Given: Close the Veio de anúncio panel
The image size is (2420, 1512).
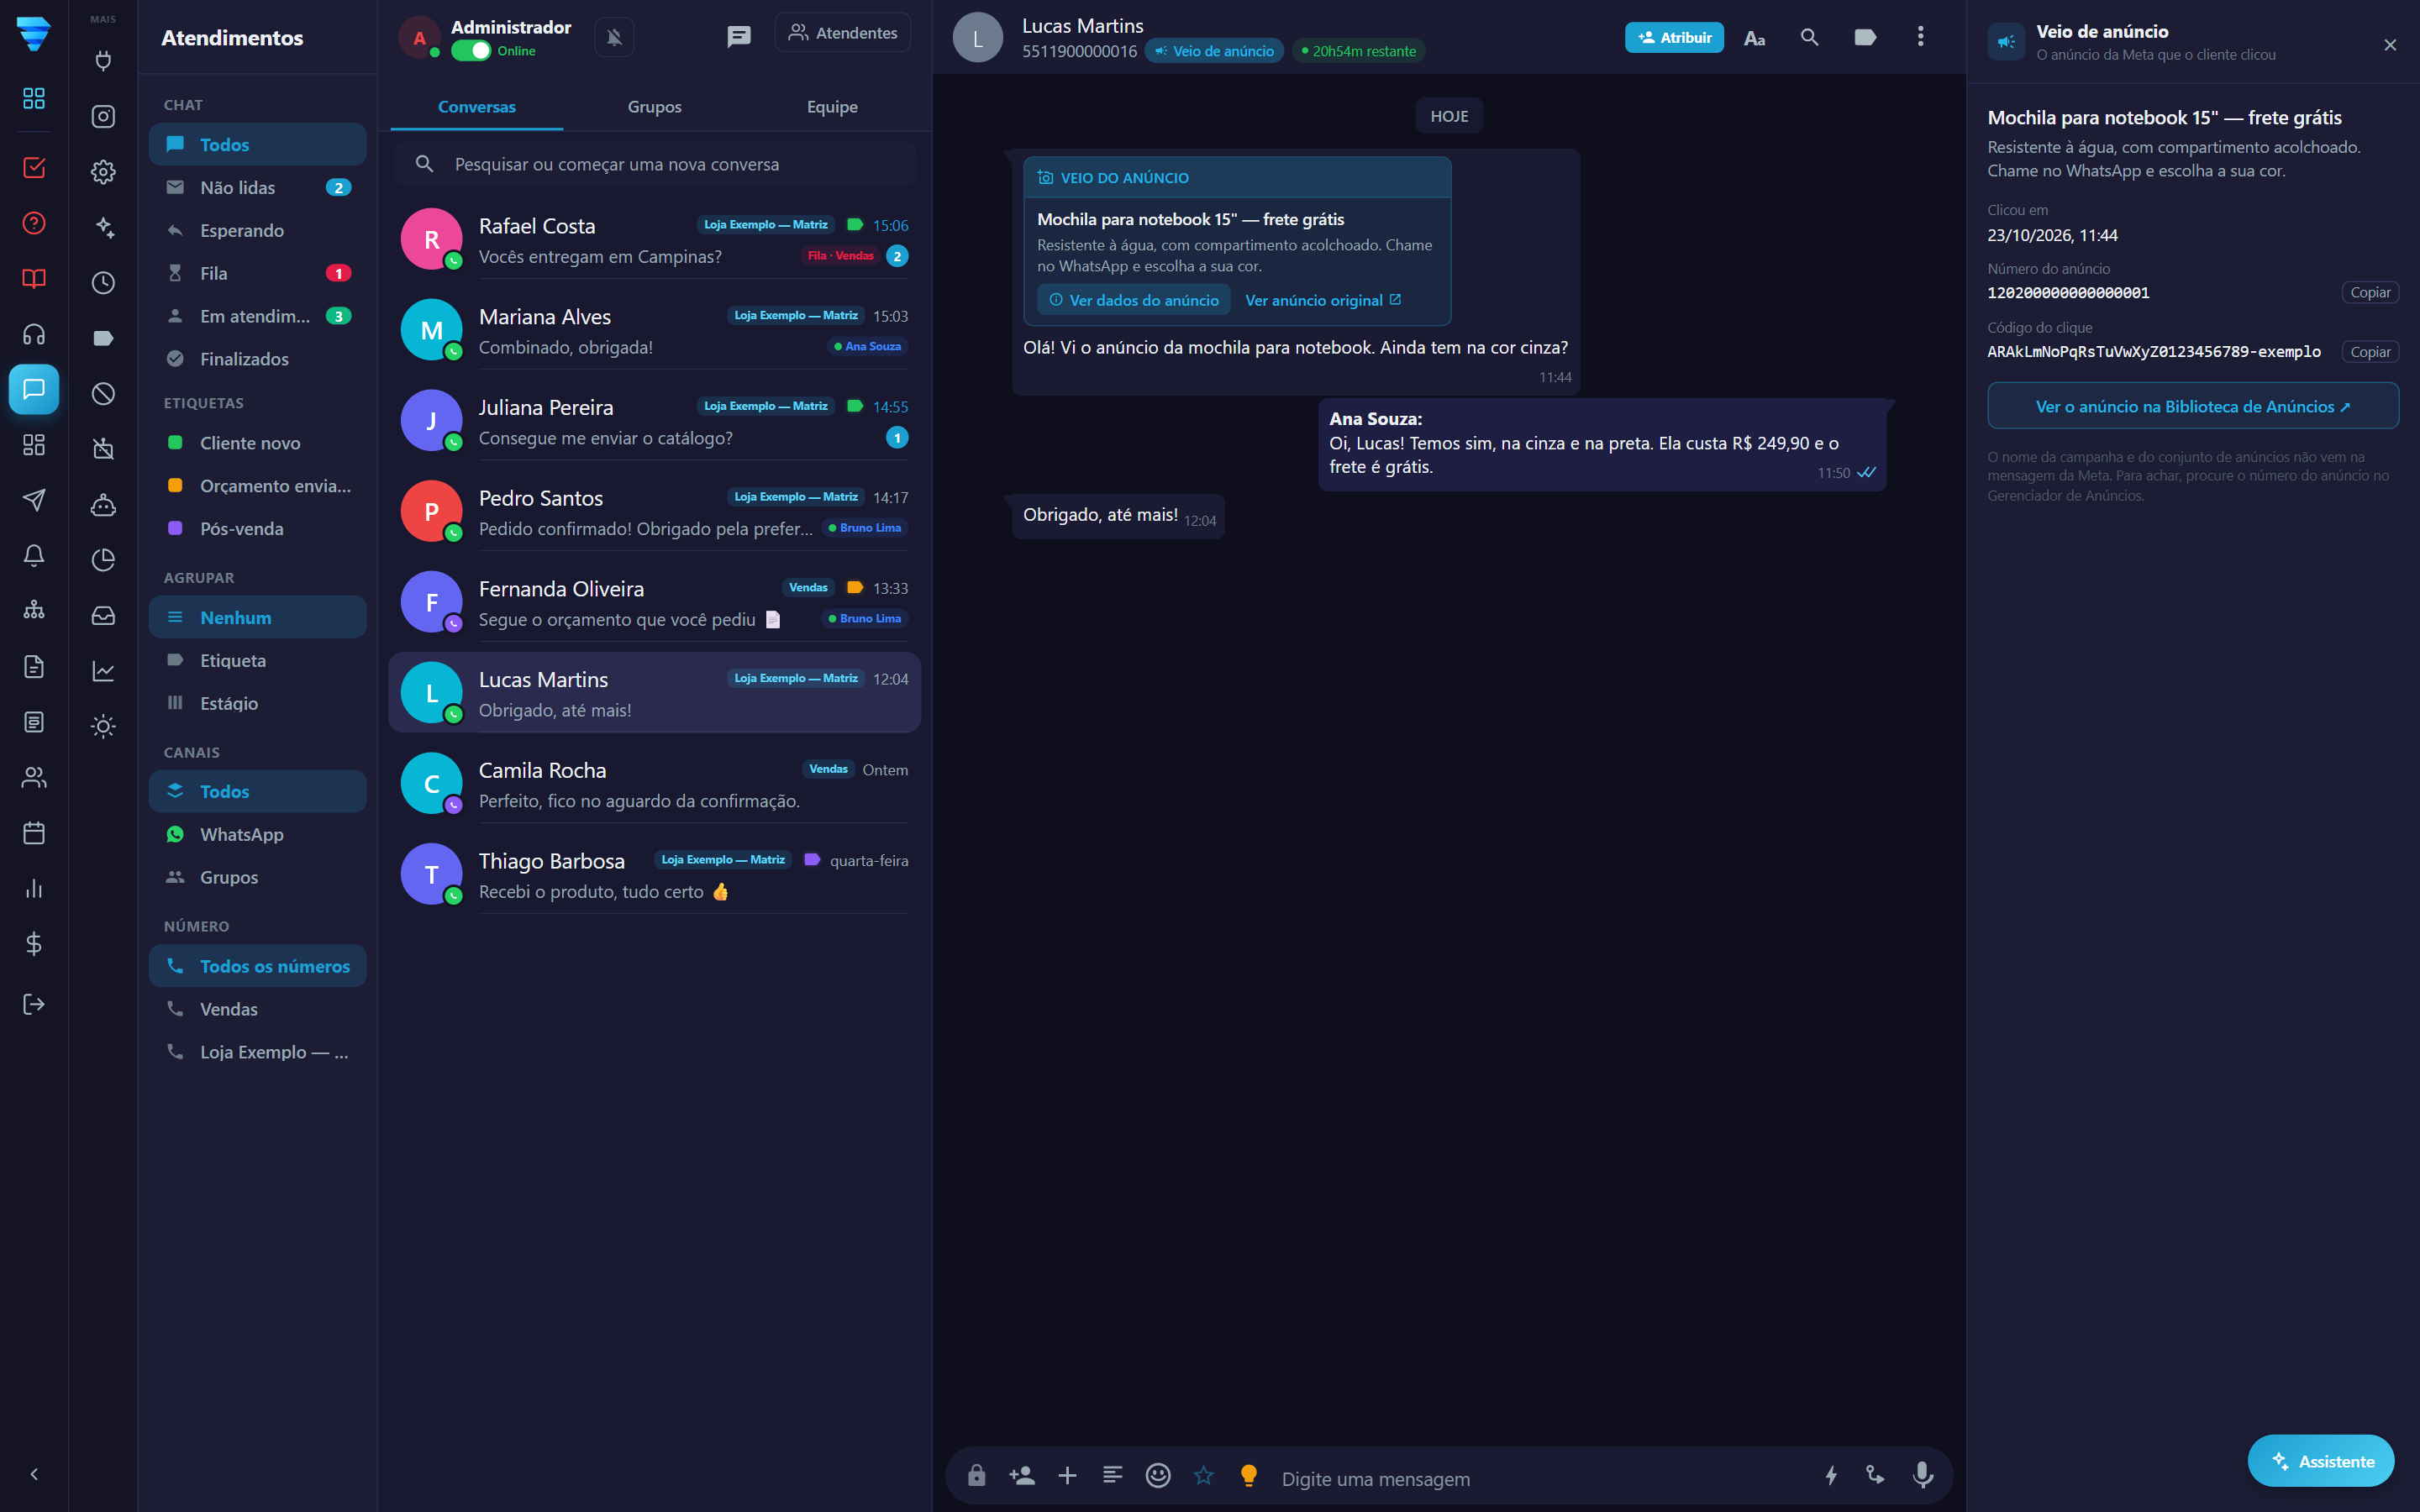Looking at the screenshot, I should pyautogui.click(x=2390, y=45).
